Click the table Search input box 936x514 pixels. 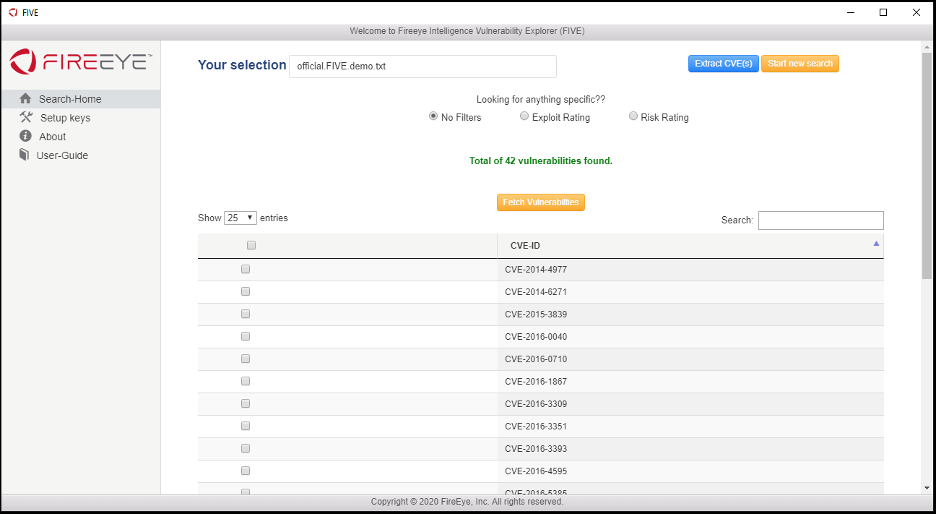(x=821, y=220)
